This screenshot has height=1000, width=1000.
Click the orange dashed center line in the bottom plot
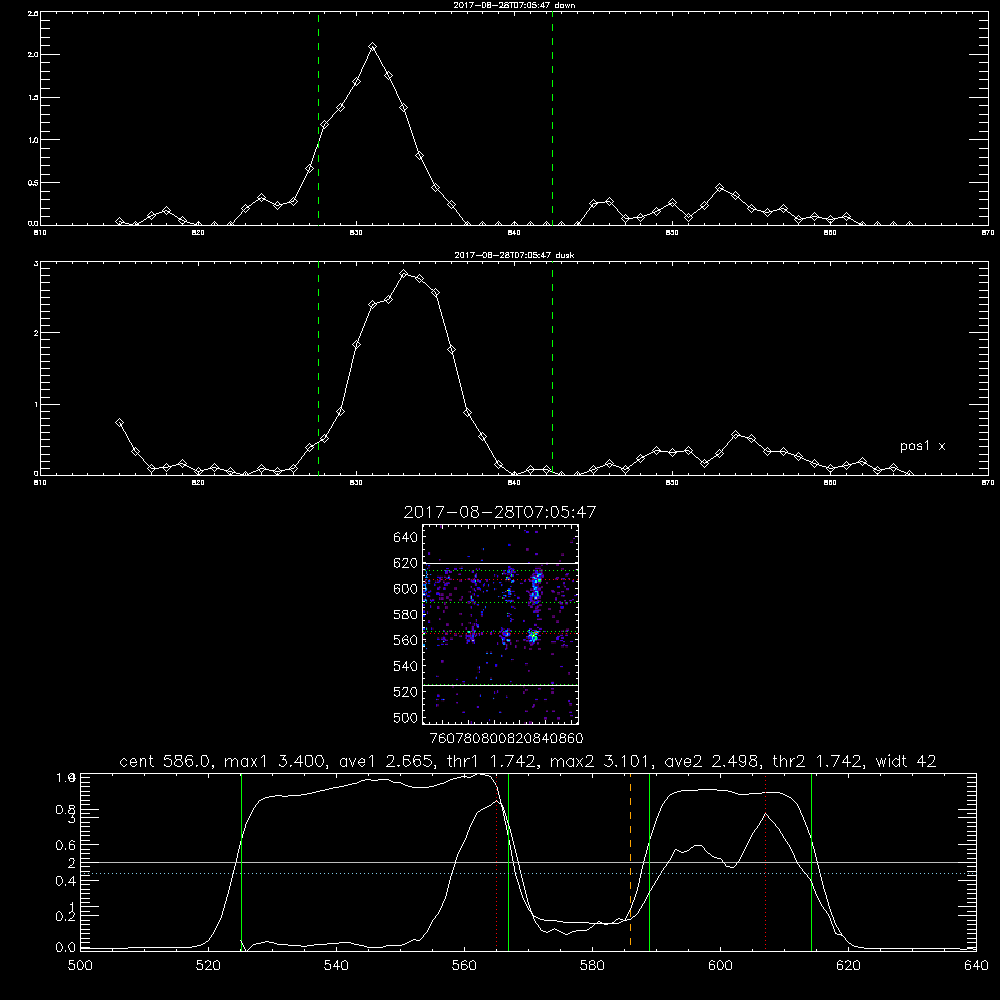point(630,861)
